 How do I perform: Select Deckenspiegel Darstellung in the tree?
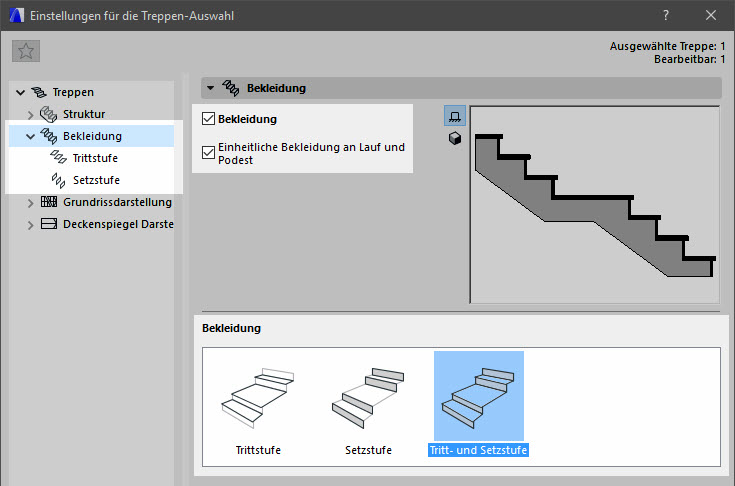tap(118, 224)
